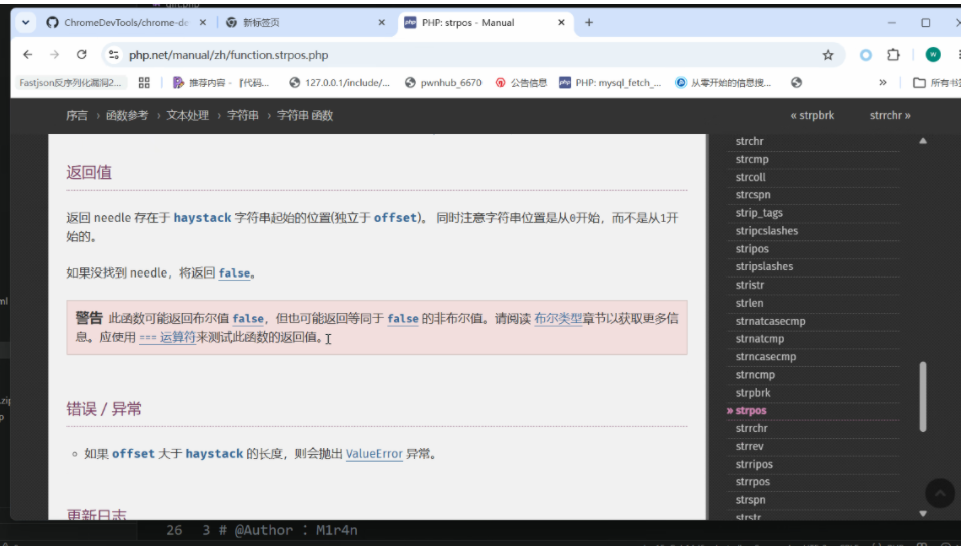
Task: Open the apps grid icon in bookmarks bar
Action: [x=144, y=83]
